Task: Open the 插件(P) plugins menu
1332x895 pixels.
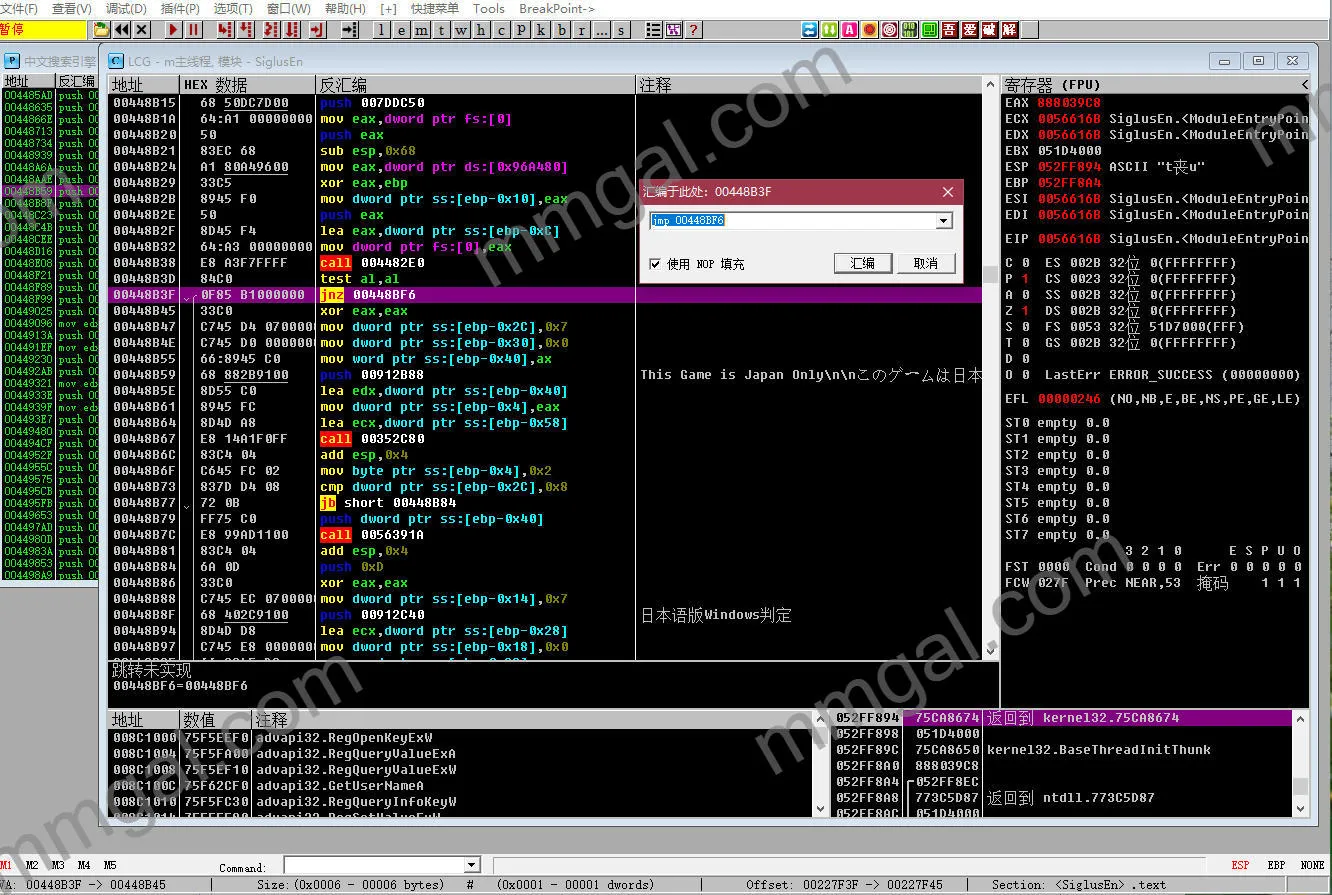Action: click(x=180, y=9)
